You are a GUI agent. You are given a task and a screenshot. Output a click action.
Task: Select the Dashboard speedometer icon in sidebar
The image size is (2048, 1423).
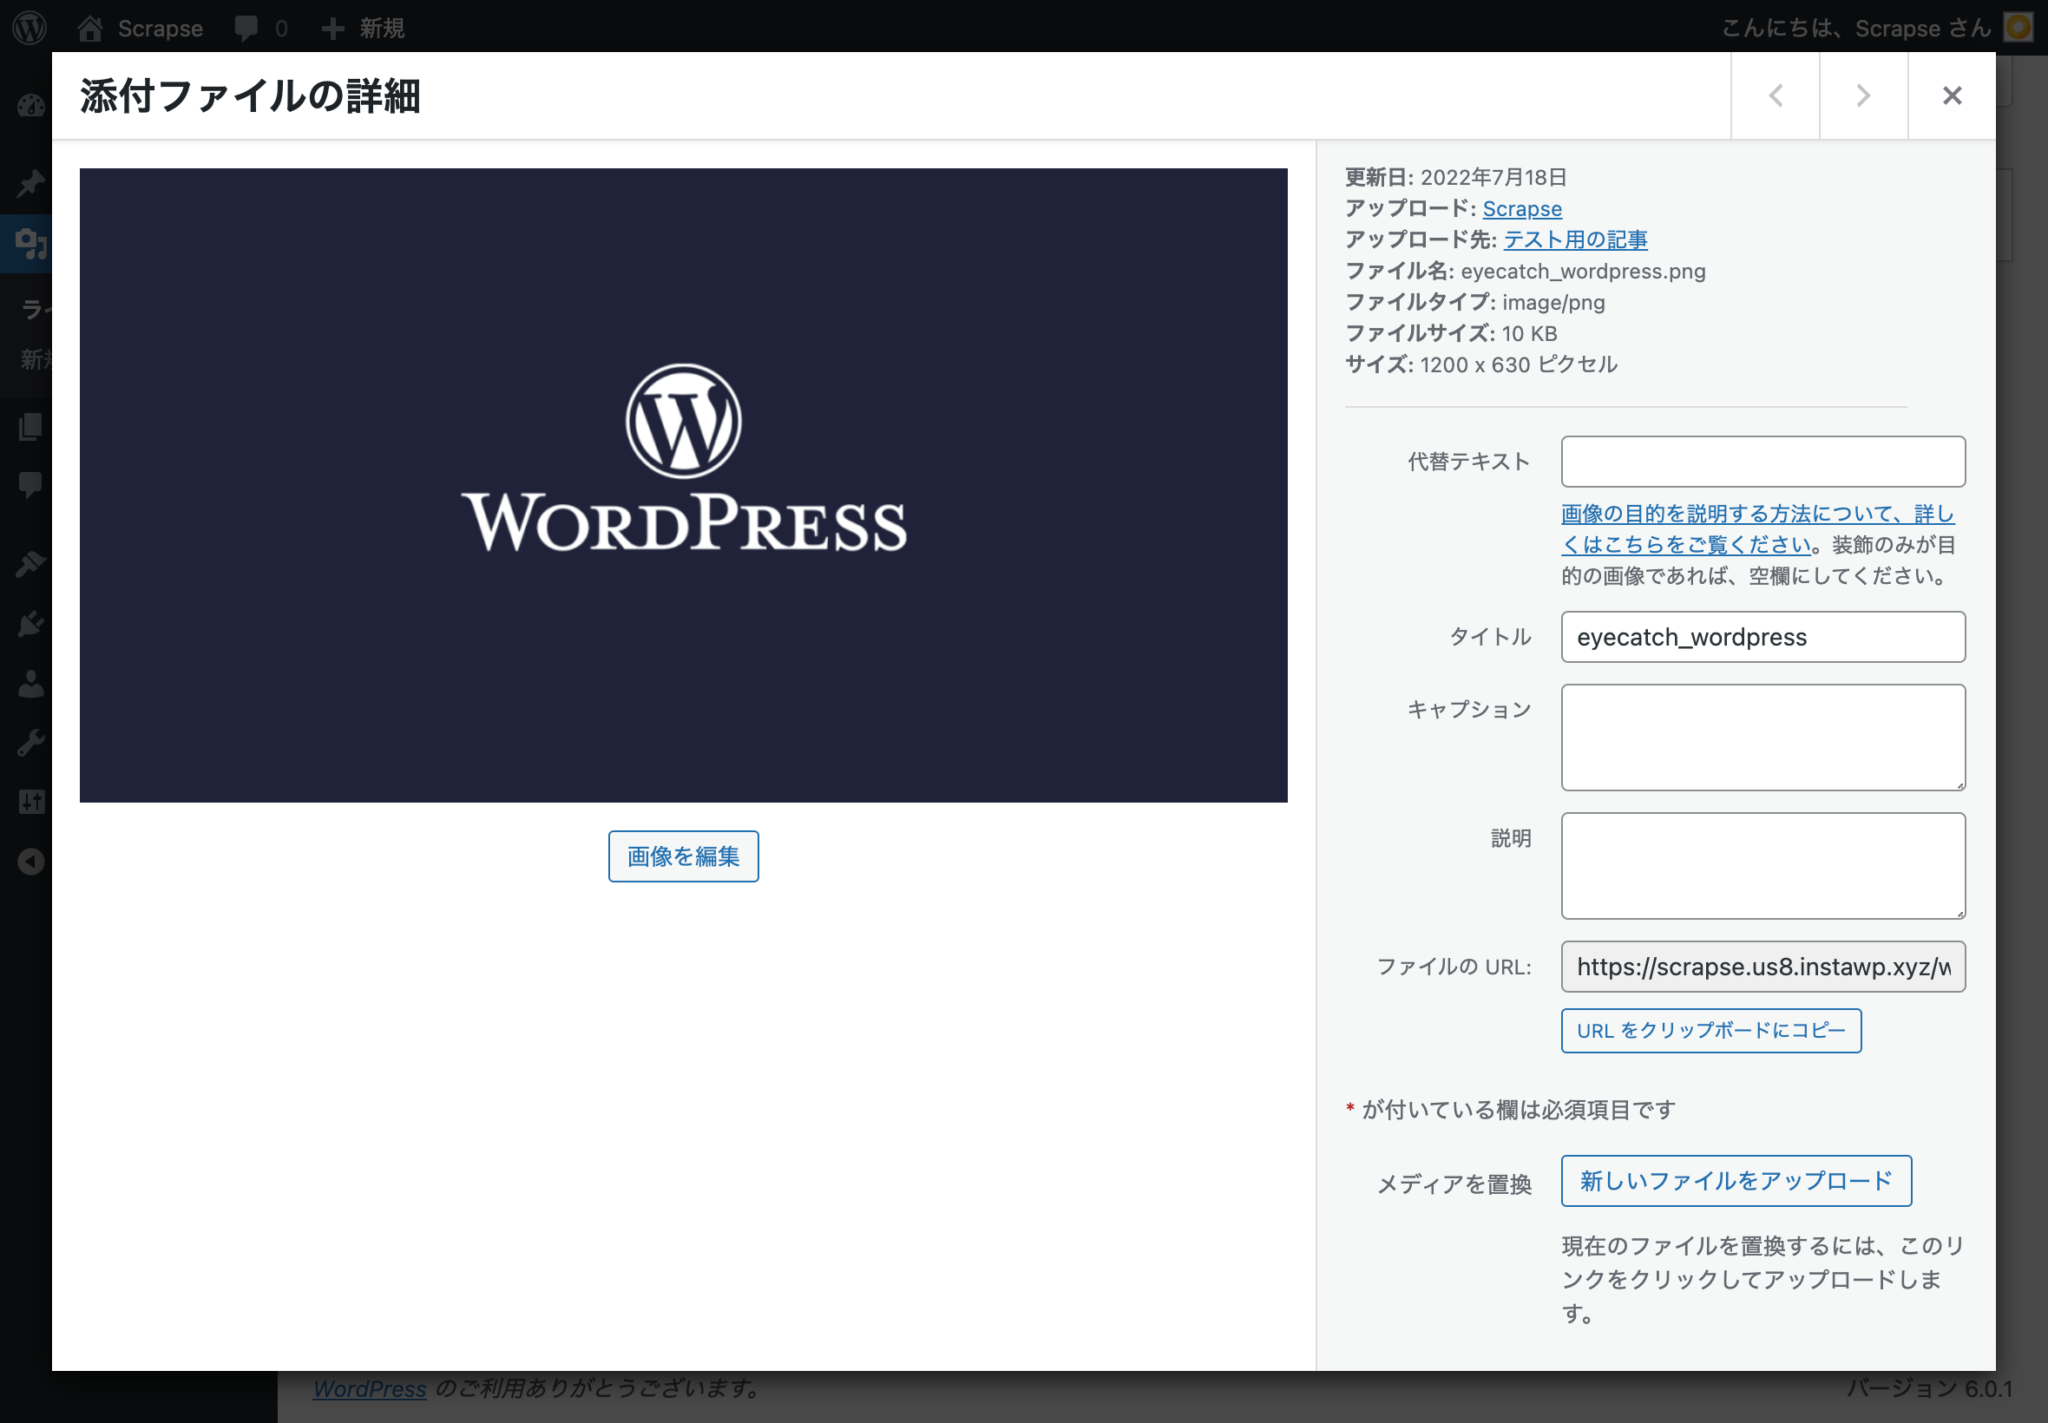pyautogui.click(x=29, y=105)
